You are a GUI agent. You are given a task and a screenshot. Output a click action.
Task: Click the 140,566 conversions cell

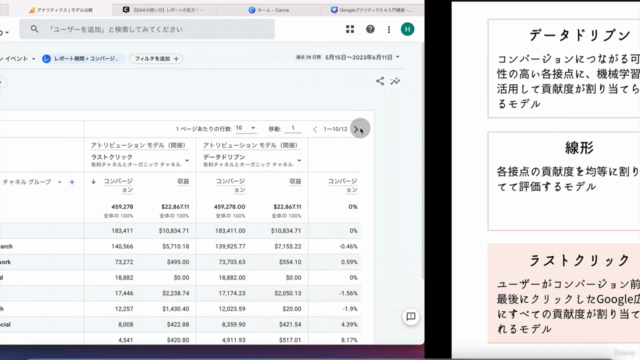(x=122, y=246)
